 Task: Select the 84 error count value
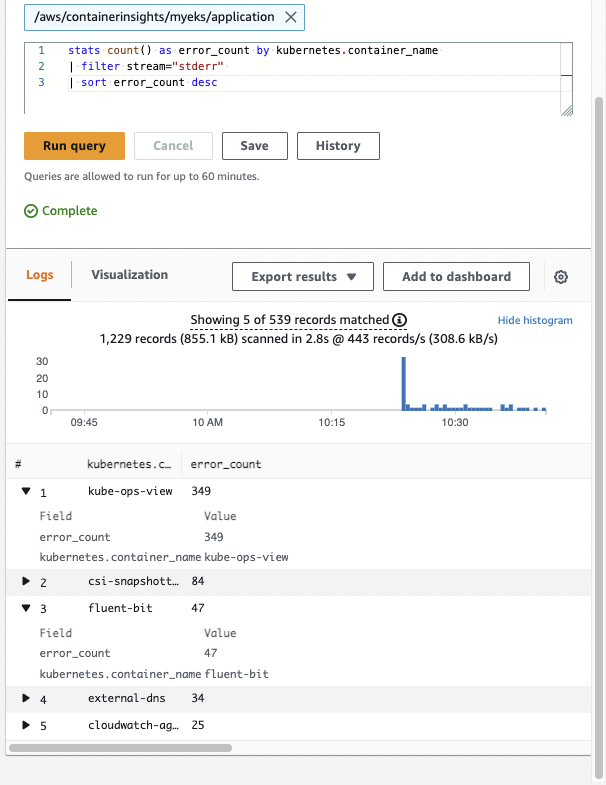pos(198,581)
